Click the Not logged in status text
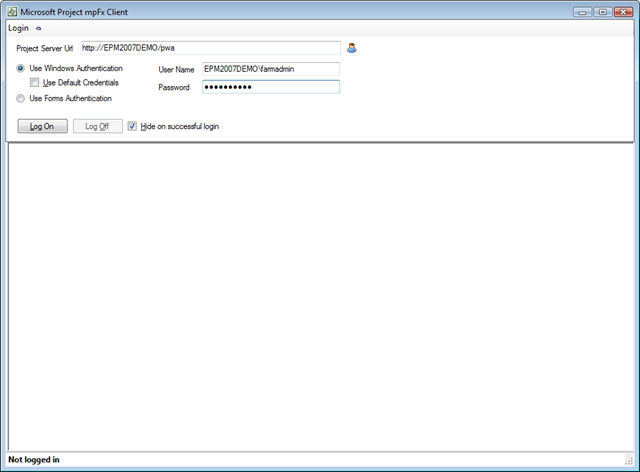This screenshot has width=640, height=472. click(x=34, y=460)
